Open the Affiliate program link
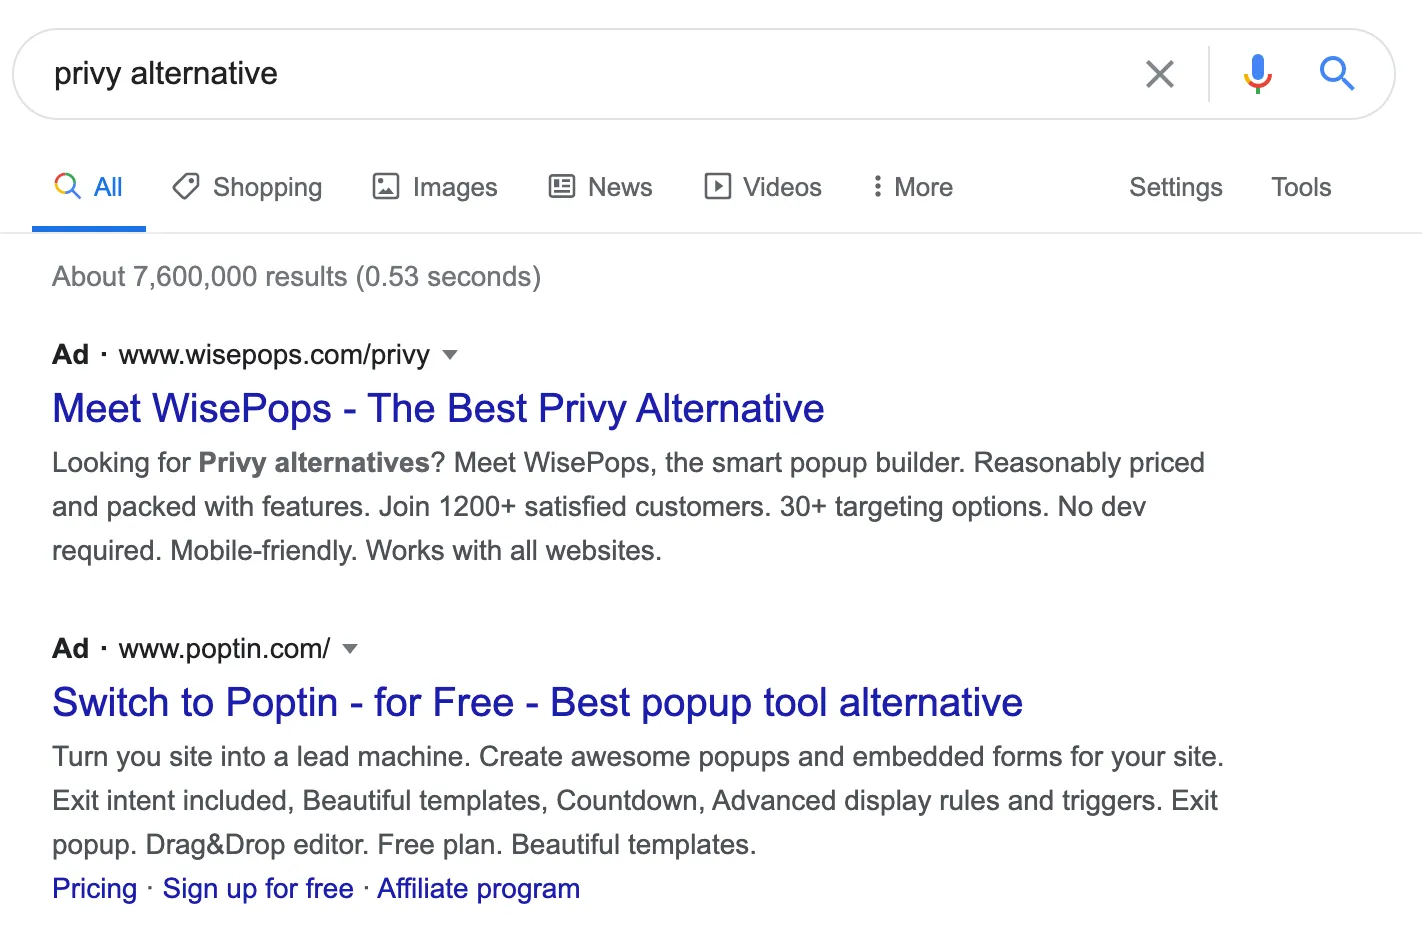 pos(478,888)
